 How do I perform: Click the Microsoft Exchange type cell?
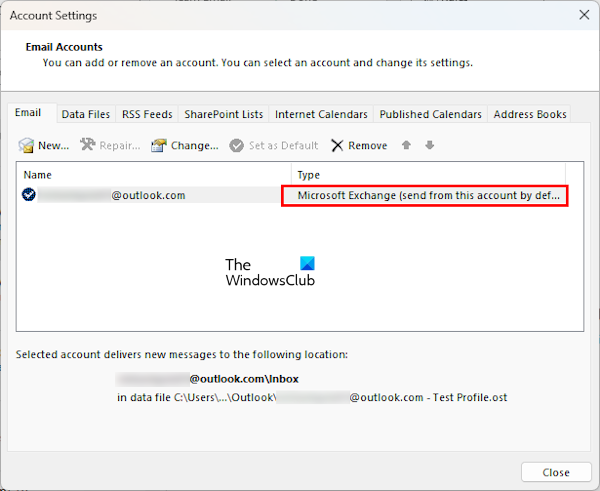tap(425, 196)
